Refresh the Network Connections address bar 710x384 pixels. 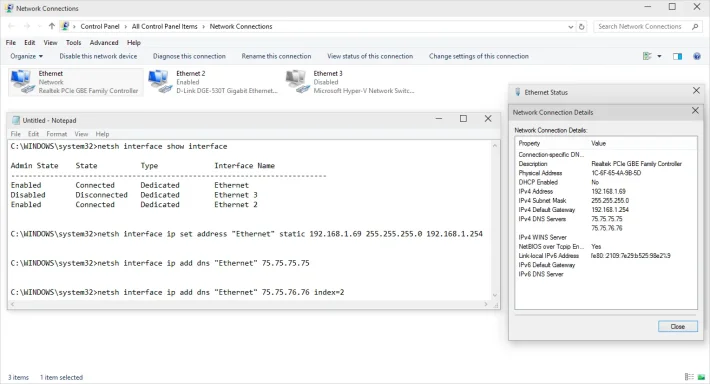tap(581, 27)
